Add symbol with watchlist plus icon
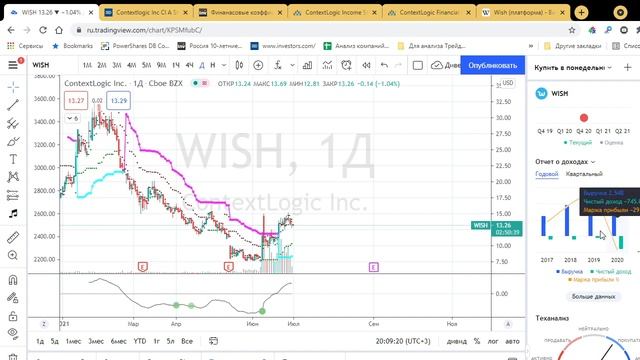The image size is (640, 360). coord(628,67)
